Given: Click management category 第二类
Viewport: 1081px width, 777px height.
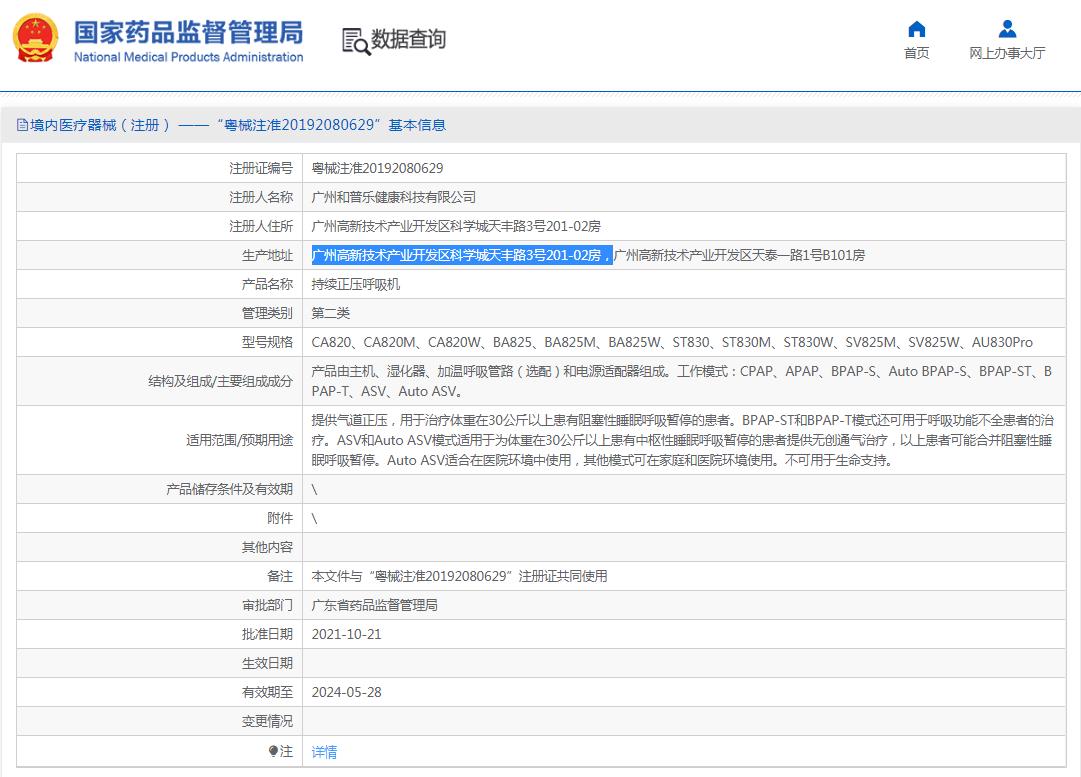Looking at the screenshot, I should tap(331, 313).
